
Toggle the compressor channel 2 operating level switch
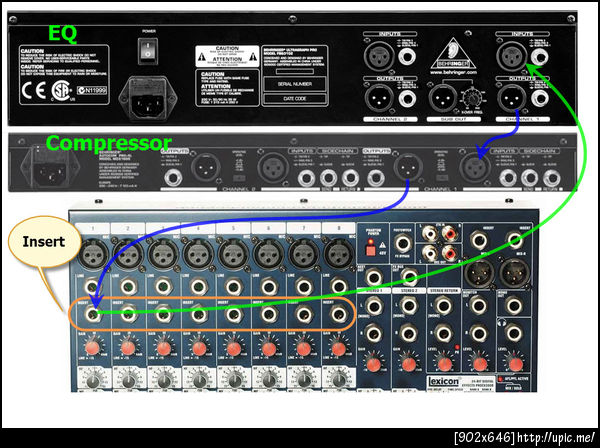(239, 178)
